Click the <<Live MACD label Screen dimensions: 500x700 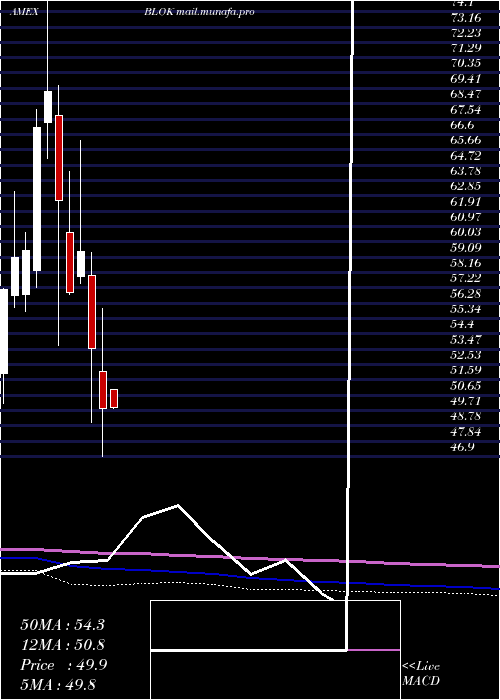pyautogui.click(x=421, y=674)
